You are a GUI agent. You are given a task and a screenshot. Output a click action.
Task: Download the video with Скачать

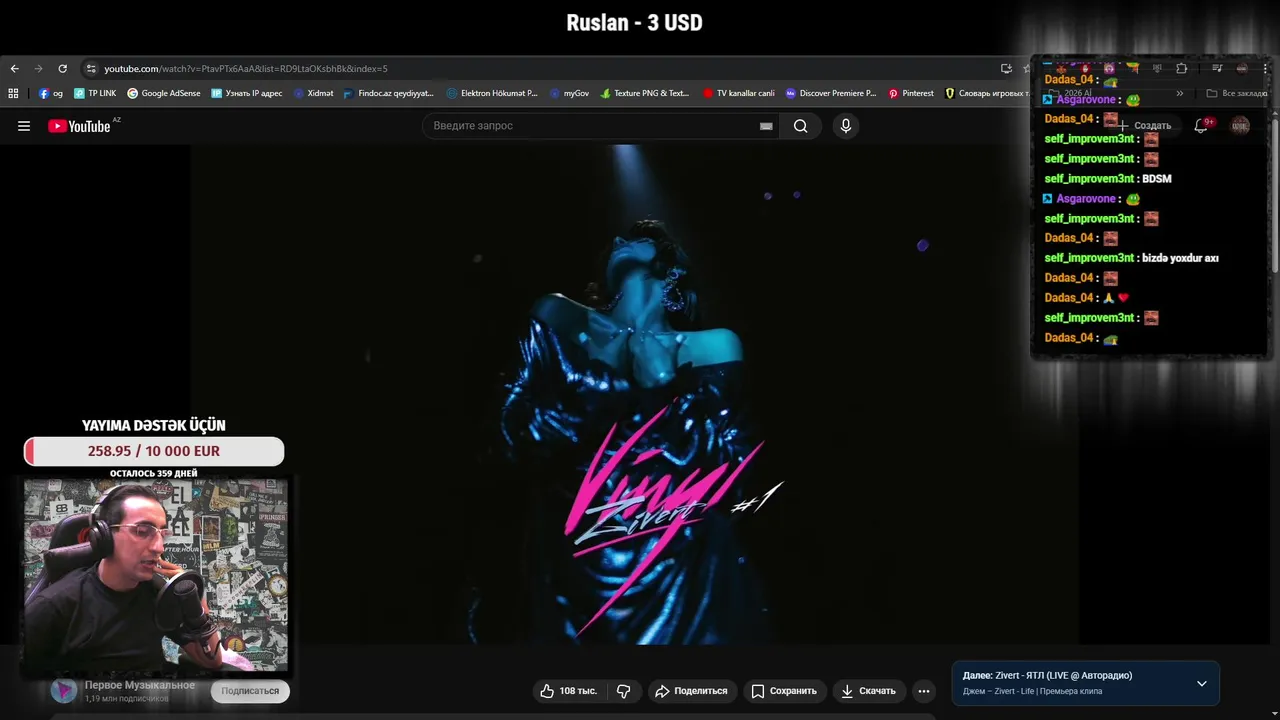click(x=868, y=691)
